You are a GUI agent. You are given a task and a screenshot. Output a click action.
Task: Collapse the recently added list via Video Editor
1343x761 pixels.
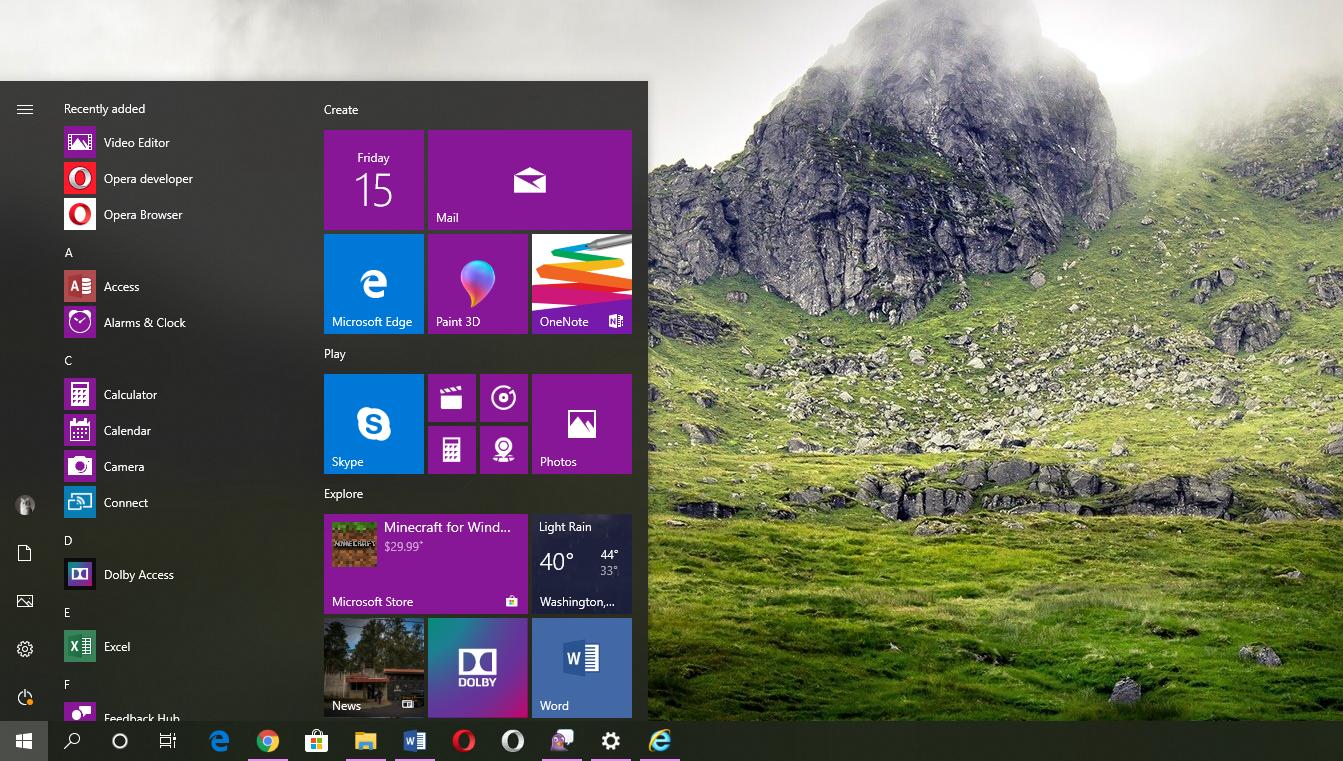click(x=137, y=142)
